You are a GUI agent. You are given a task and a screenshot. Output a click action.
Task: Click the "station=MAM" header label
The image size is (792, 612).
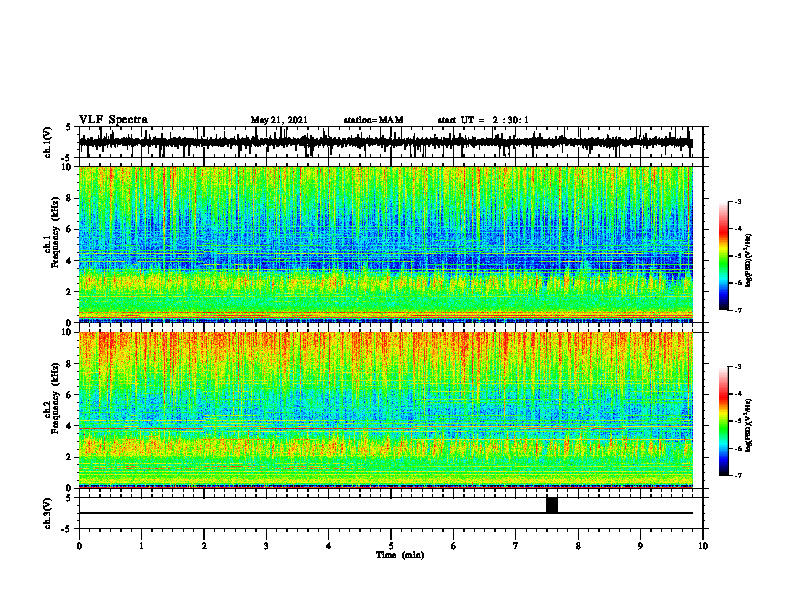[x=373, y=120]
